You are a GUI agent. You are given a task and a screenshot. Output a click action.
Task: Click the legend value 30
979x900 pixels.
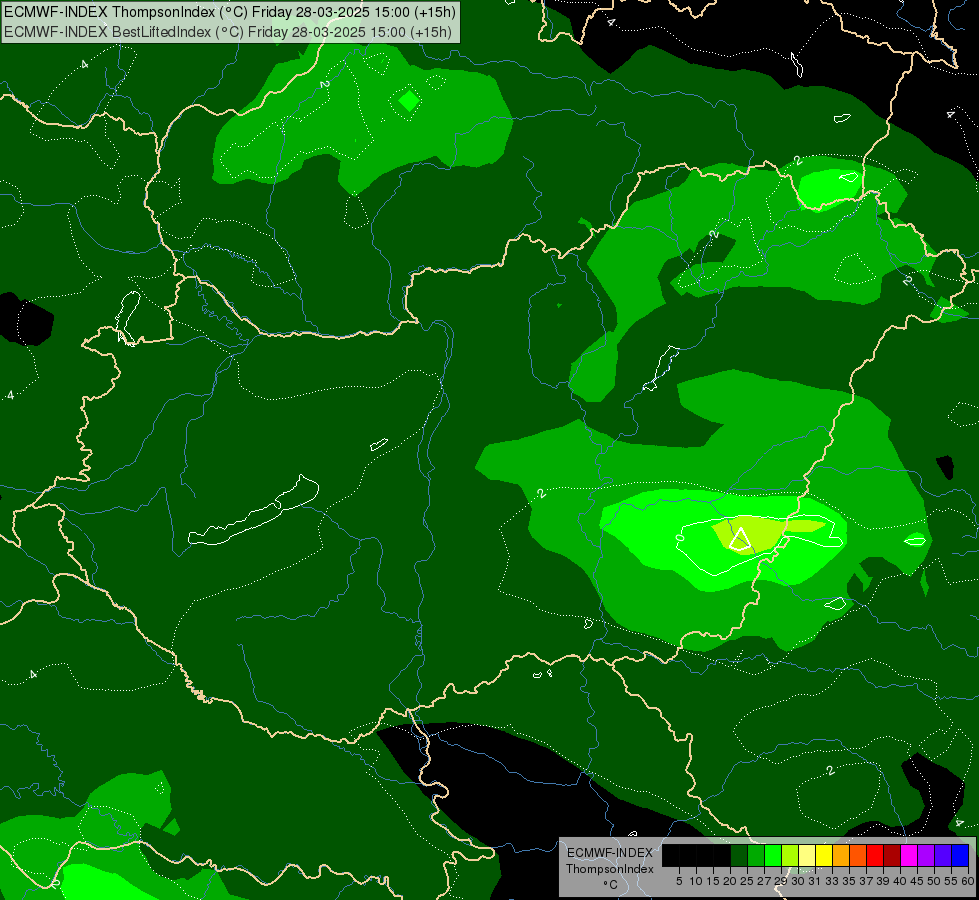click(799, 881)
